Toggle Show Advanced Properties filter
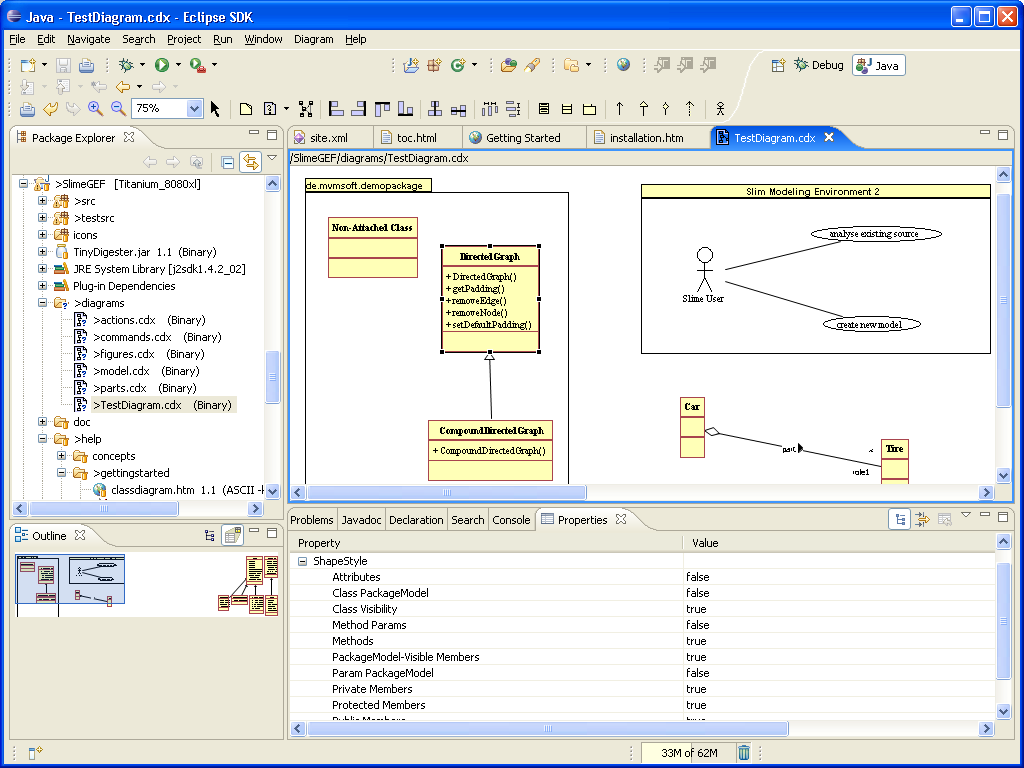Image resolution: width=1024 pixels, height=768 pixels. pos(922,520)
